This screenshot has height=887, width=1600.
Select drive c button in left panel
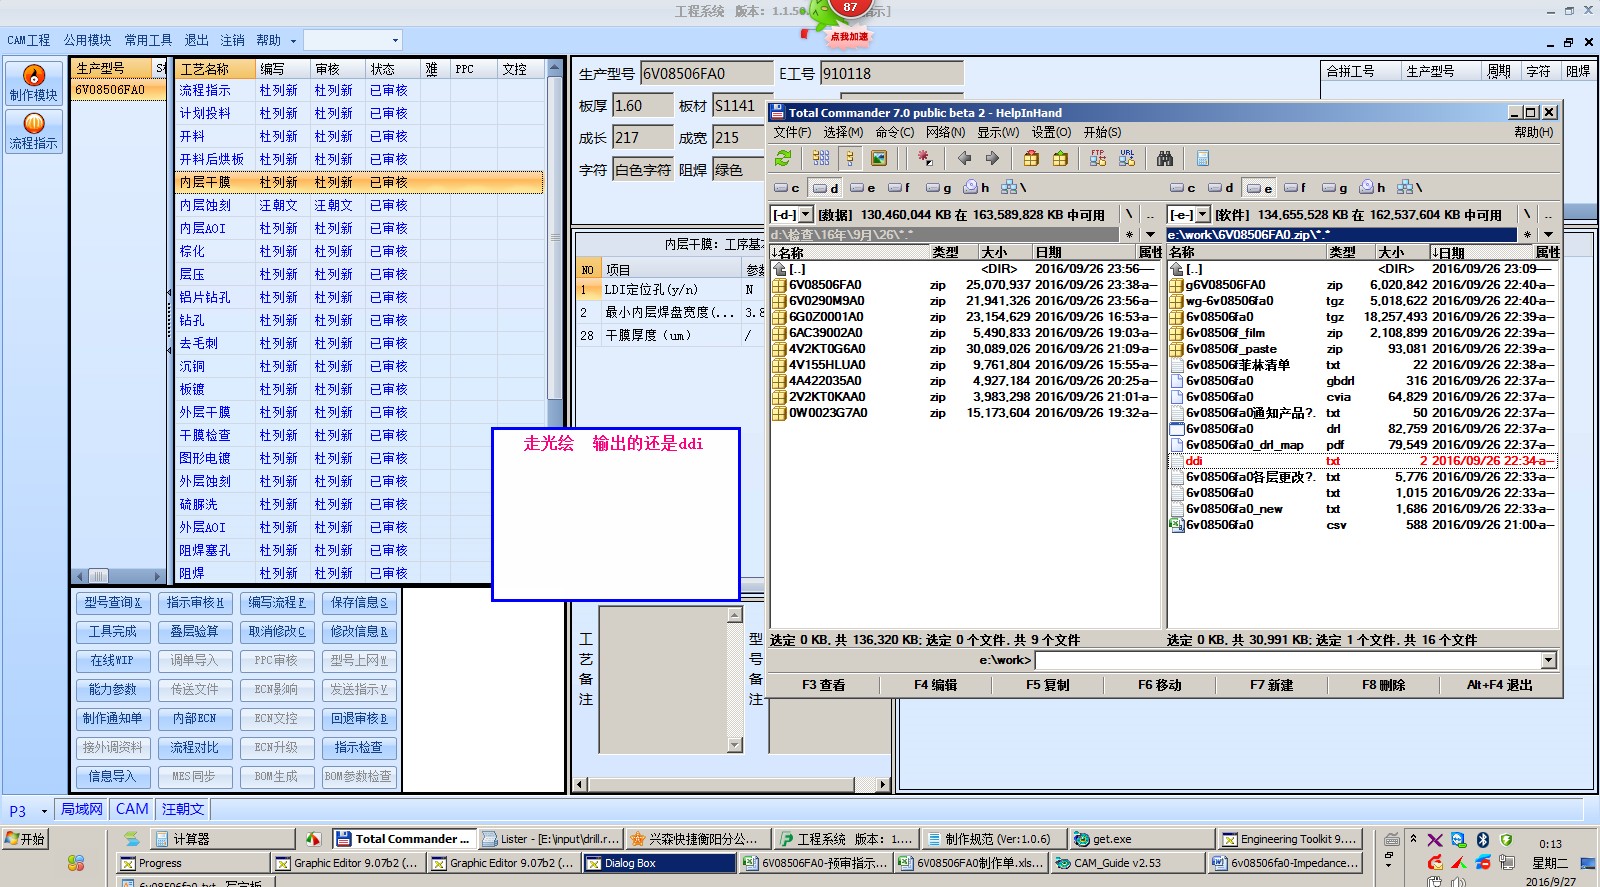pos(787,187)
